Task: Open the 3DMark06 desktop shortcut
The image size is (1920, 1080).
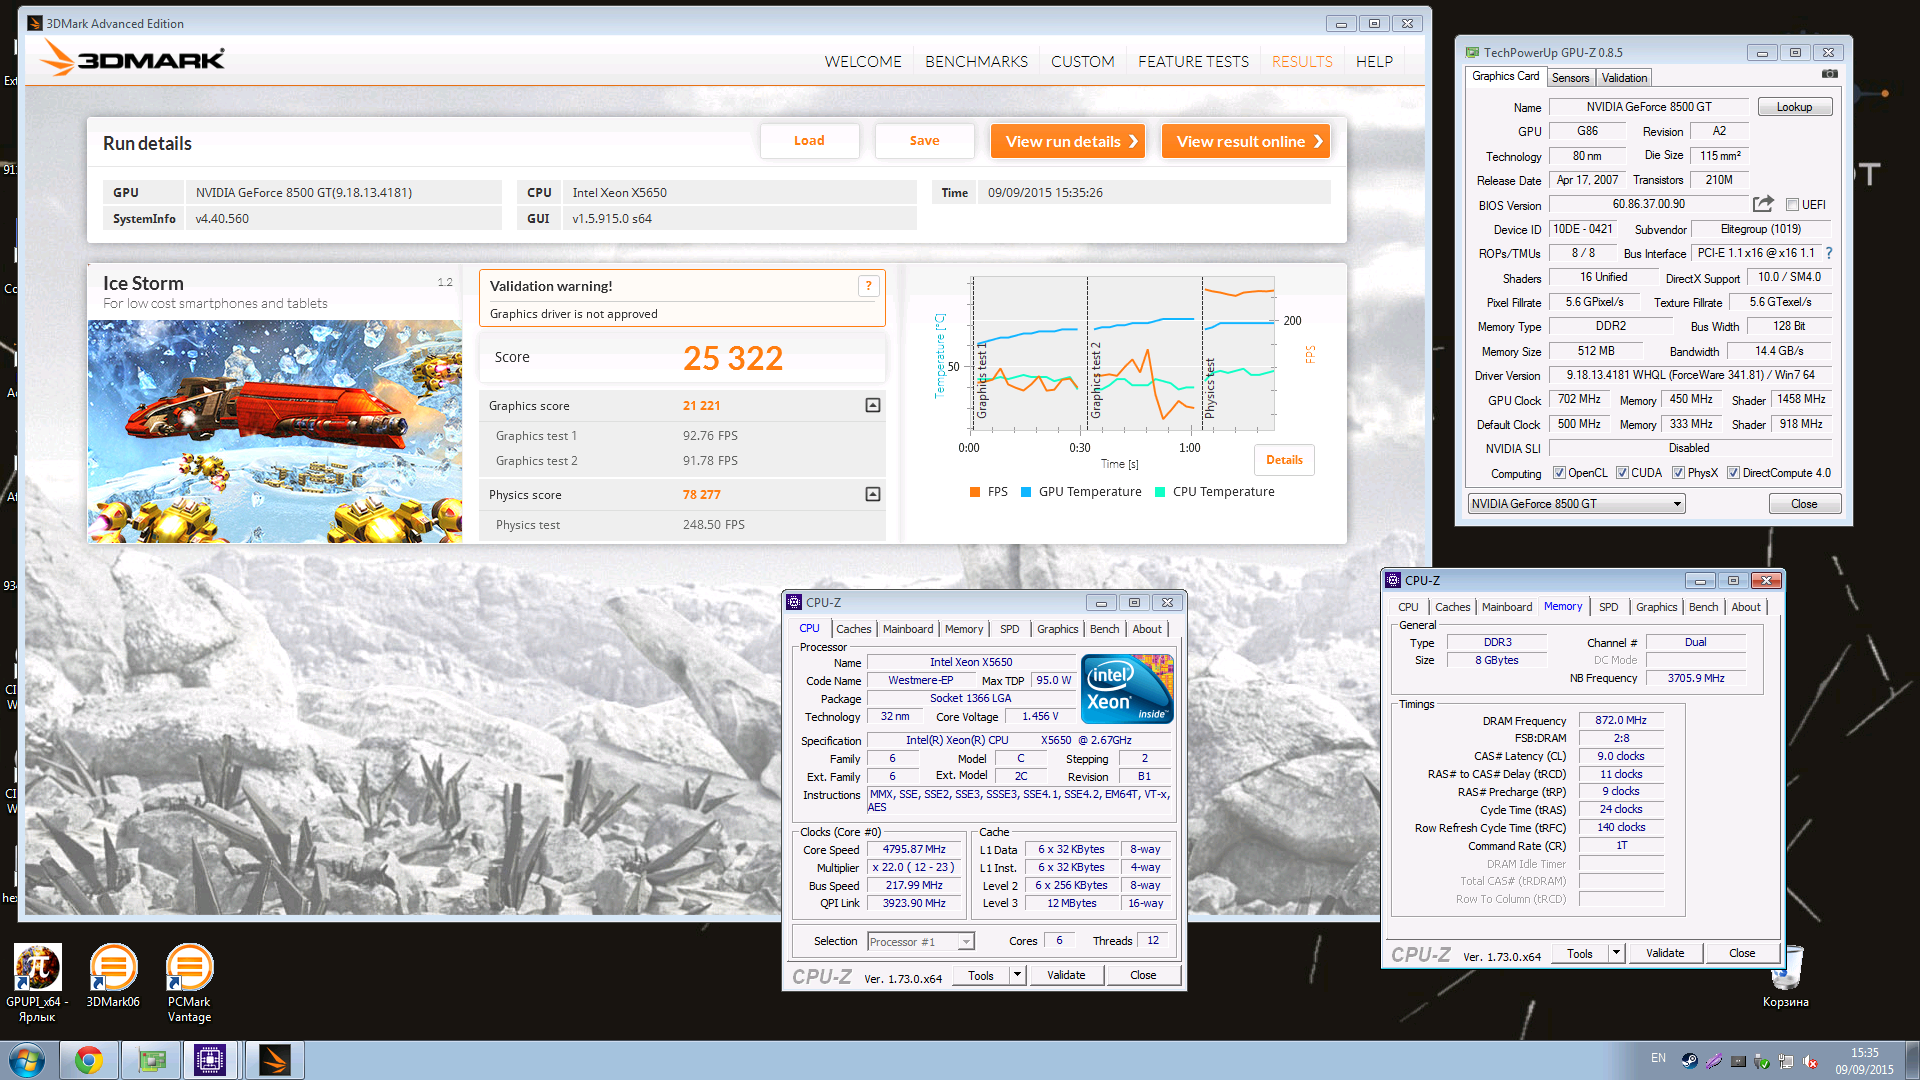Action: tap(113, 976)
